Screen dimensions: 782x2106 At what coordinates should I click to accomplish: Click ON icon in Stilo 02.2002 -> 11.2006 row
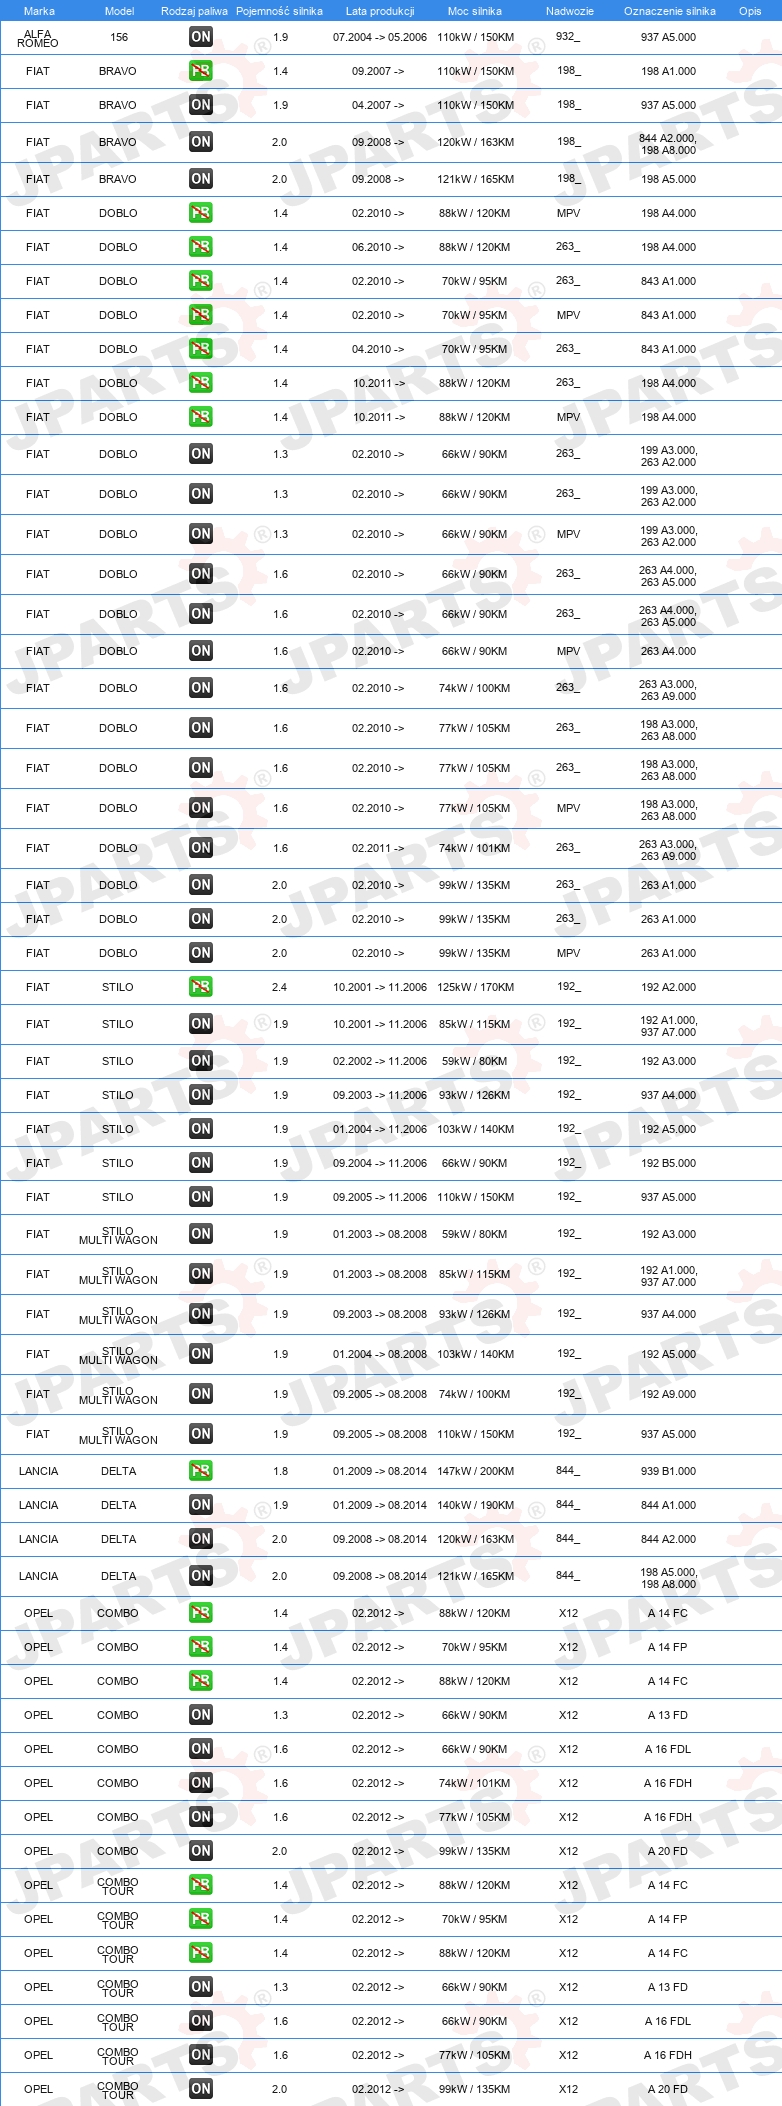(201, 1061)
